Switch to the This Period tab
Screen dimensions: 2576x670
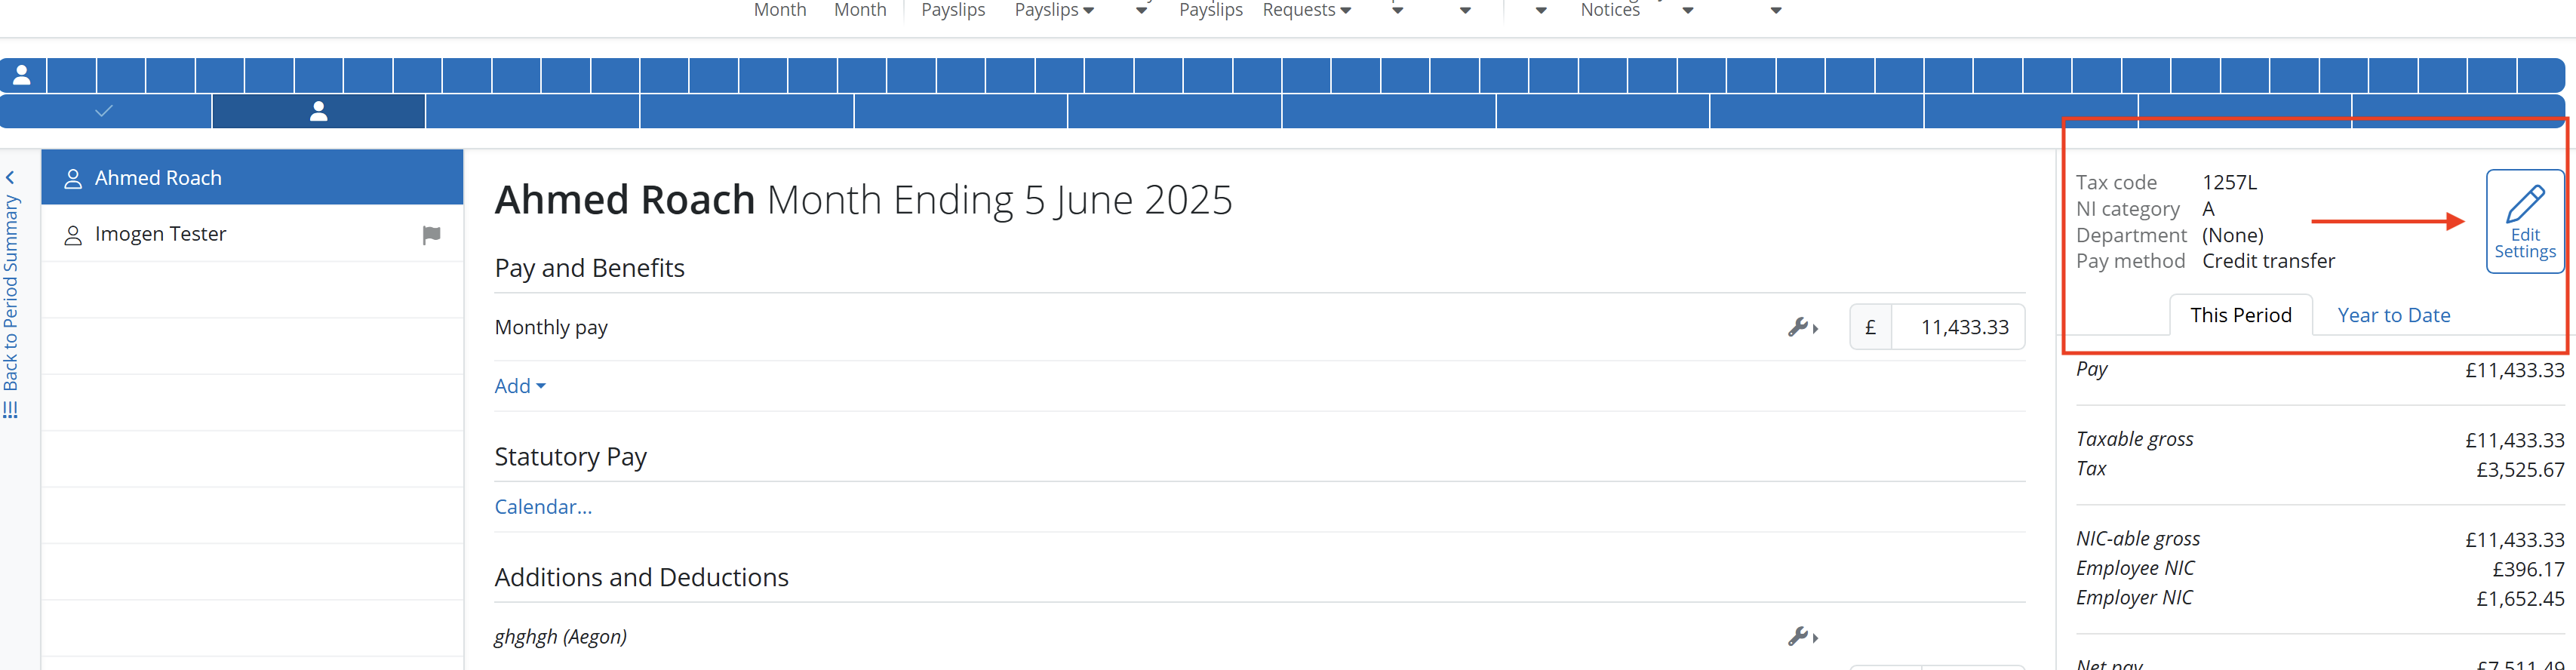[x=2240, y=315]
